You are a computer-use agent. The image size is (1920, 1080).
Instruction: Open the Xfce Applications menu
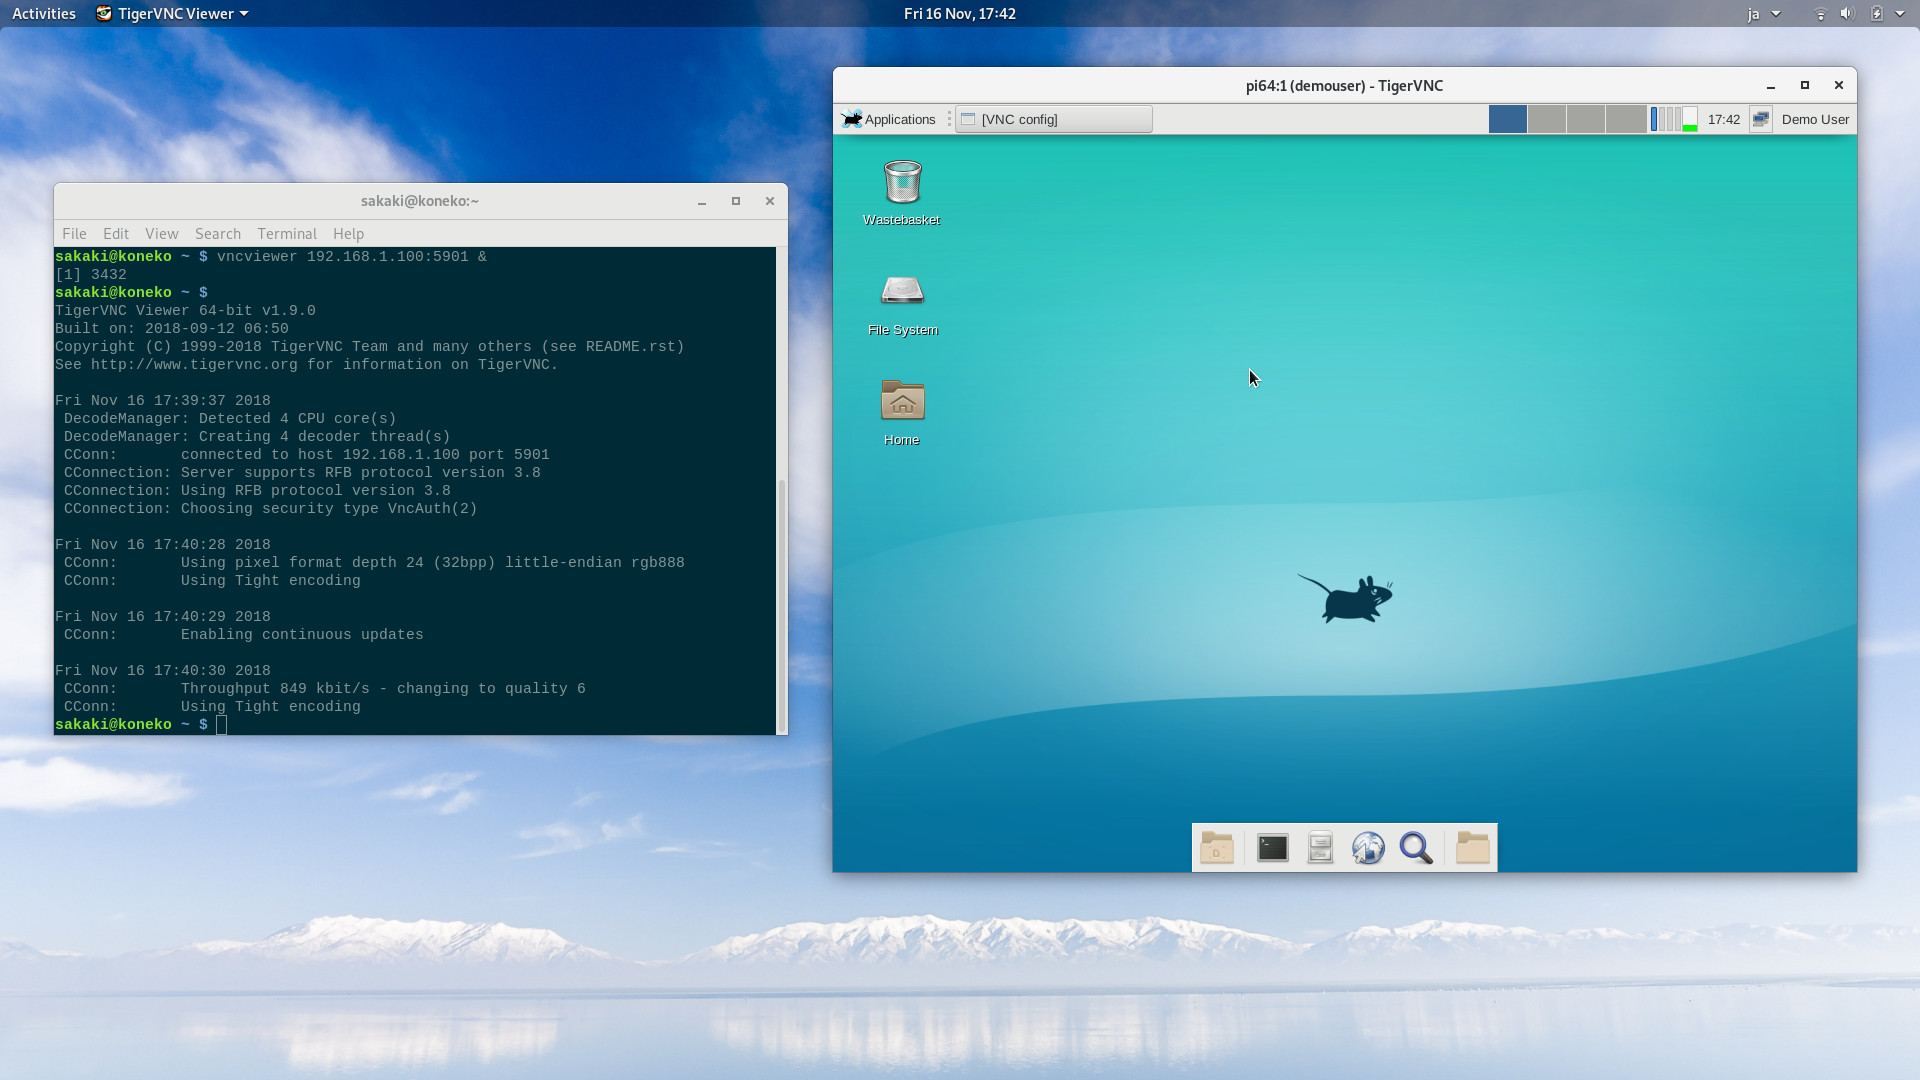[889, 119]
